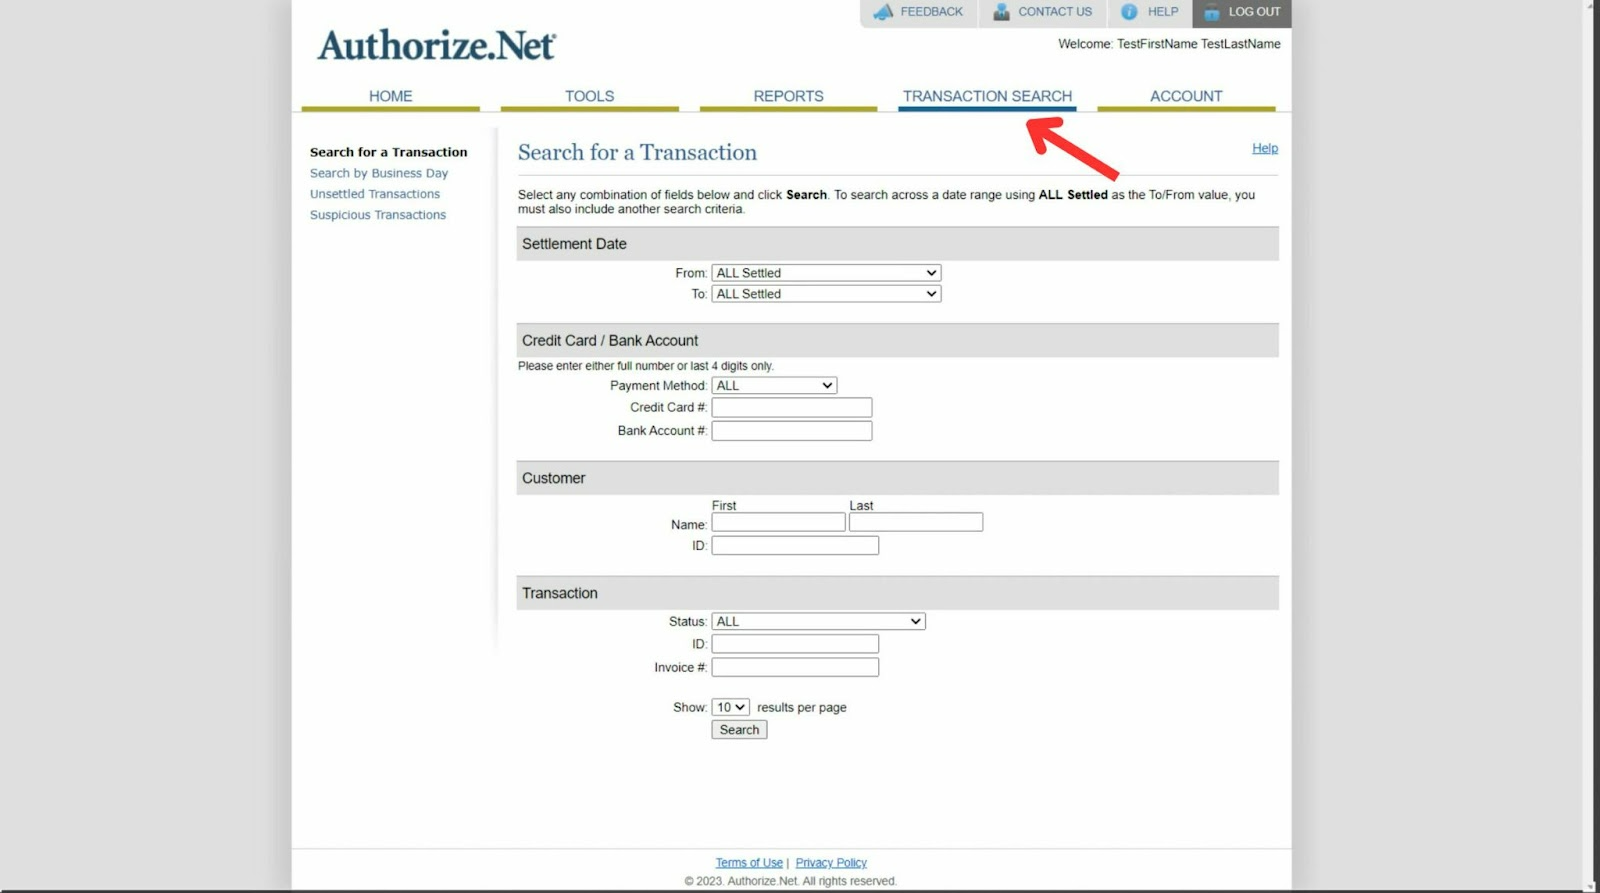Open the Settlement Date From dropdown

(826, 273)
